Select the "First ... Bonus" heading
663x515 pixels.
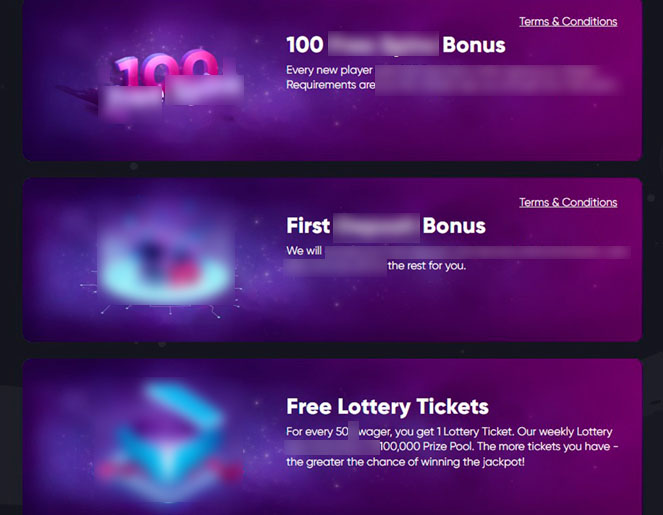[x=386, y=225]
